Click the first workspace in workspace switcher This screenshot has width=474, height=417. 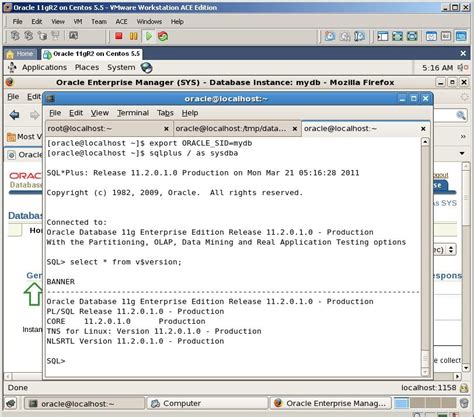tap(401, 403)
